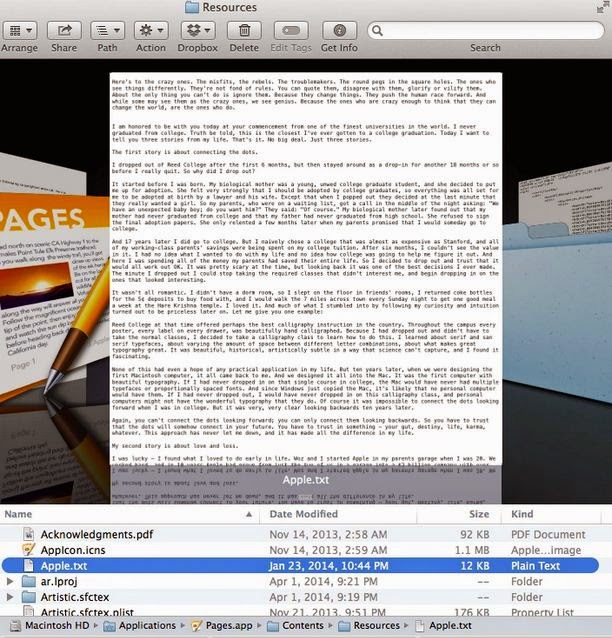Click the Resources folder icon in path bar

(x=344, y=626)
